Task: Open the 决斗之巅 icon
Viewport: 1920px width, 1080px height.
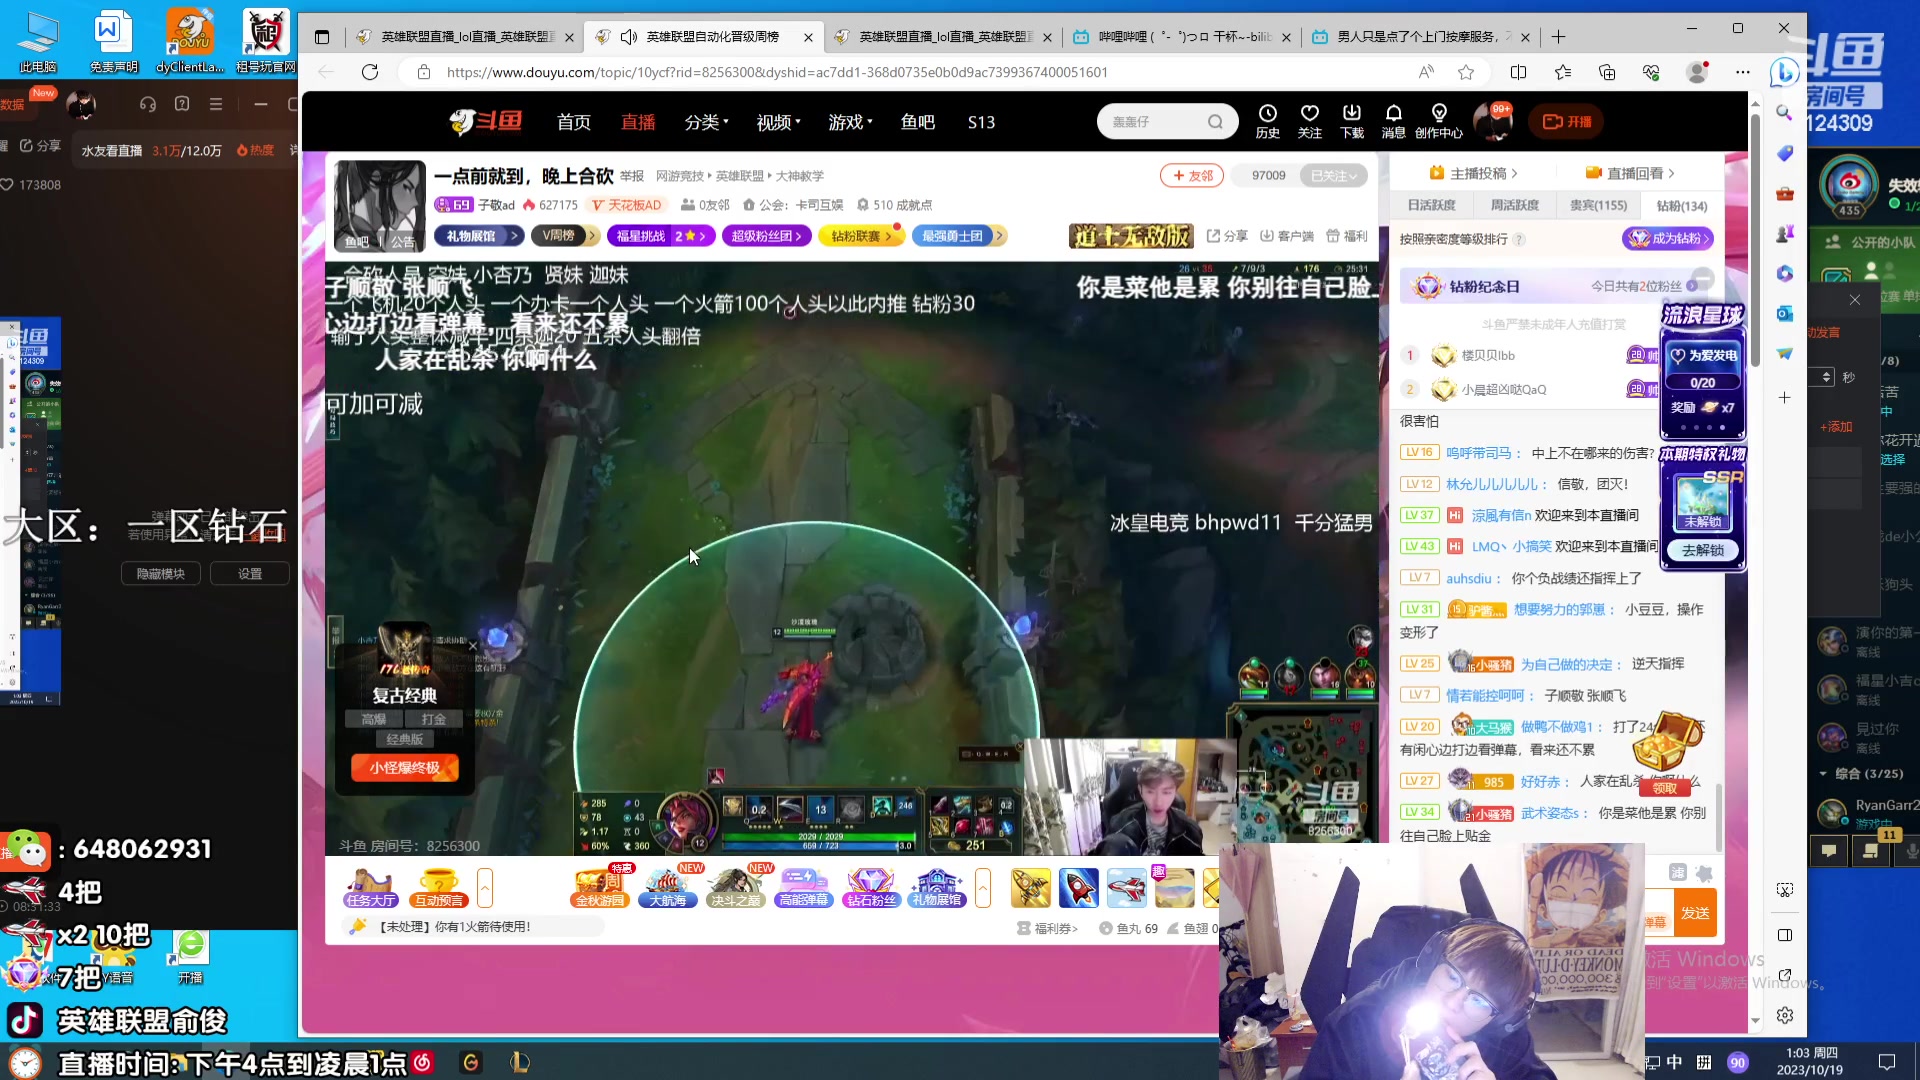Action: point(735,888)
